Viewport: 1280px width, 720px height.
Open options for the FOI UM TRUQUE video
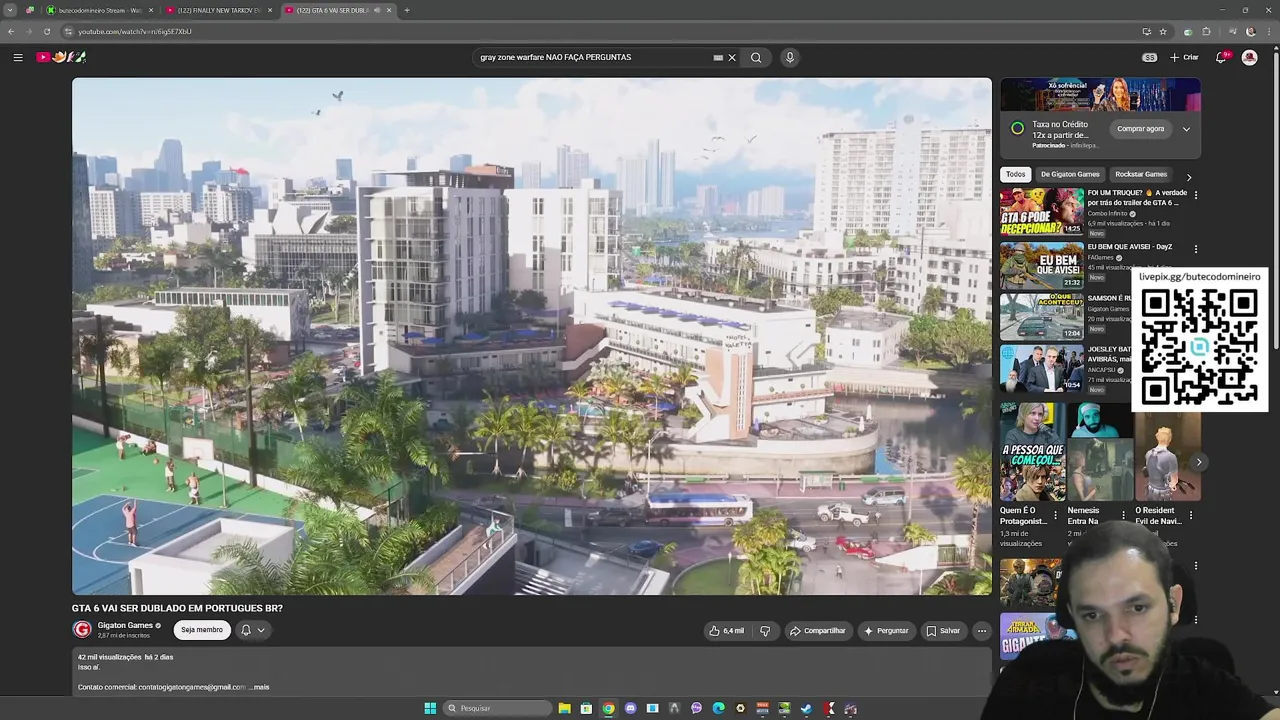pyautogui.click(x=1195, y=195)
